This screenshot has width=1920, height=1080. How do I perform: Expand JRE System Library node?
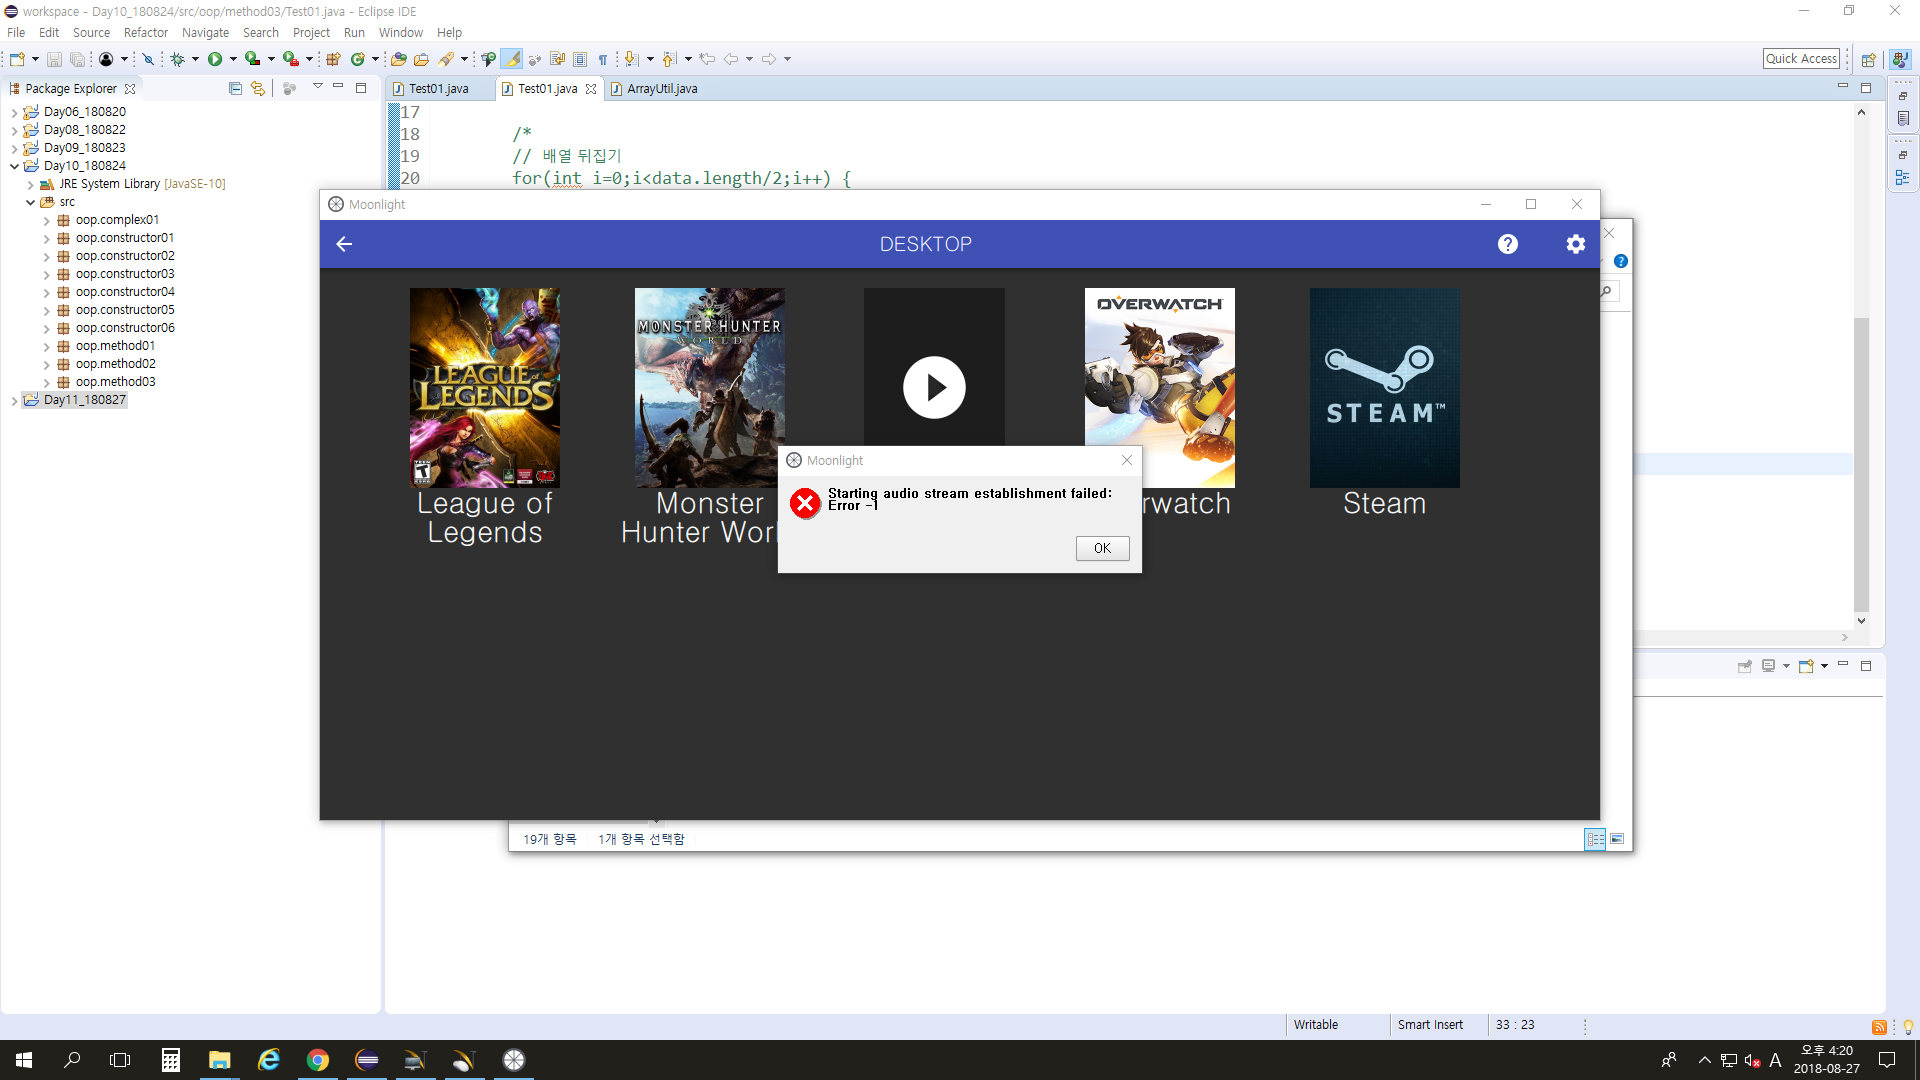pos(30,184)
